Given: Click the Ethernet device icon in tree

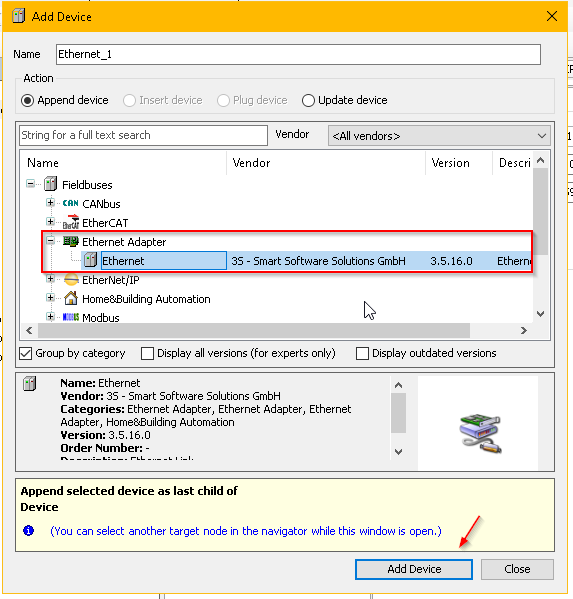Looking at the screenshot, I should pyautogui.click(x=91, y=260).
